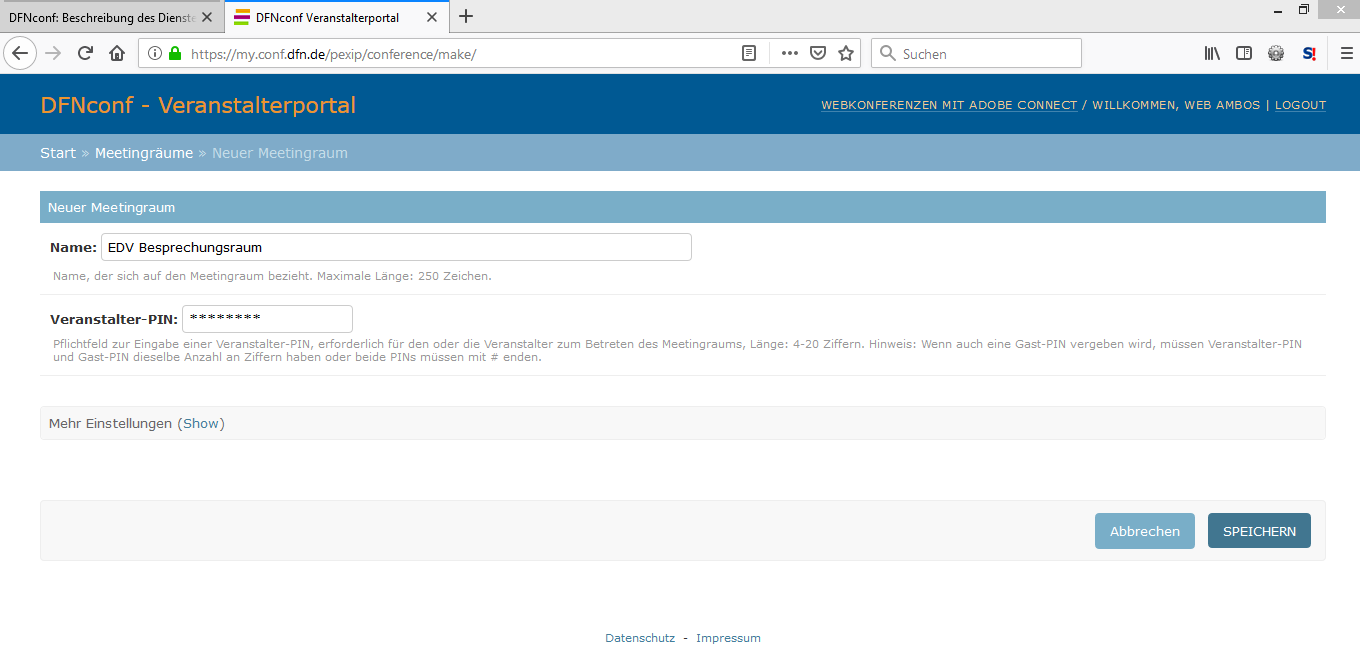Go back to the previous page
This screenshot has width=1360, height=663.
(x=21, y=54)
